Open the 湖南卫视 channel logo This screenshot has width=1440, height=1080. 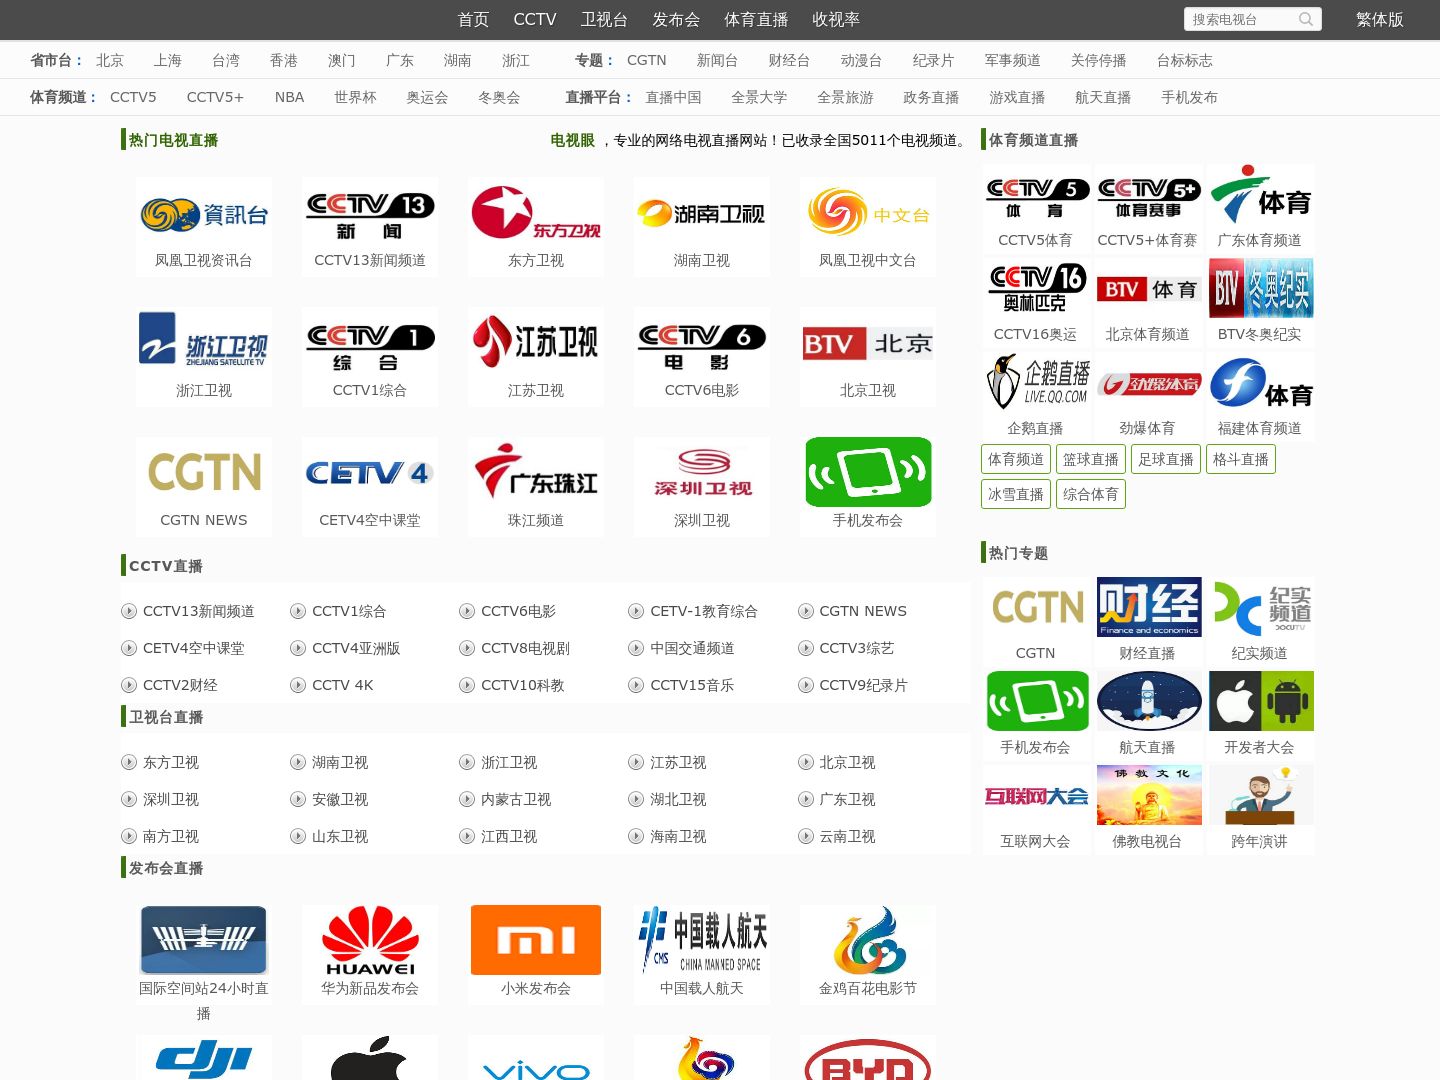702,214
